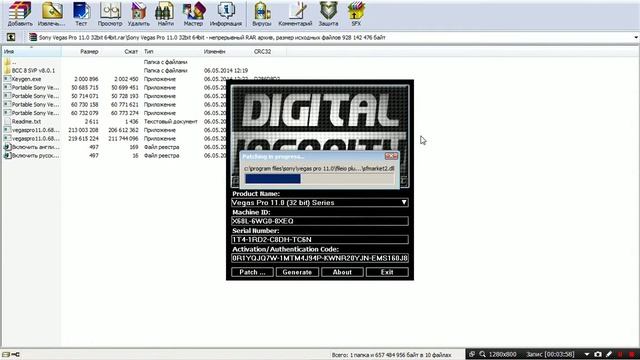Click the recorder magnifier zoom icon
The width and height of the screenshot is (640, 360).
[x=482, y=354]
